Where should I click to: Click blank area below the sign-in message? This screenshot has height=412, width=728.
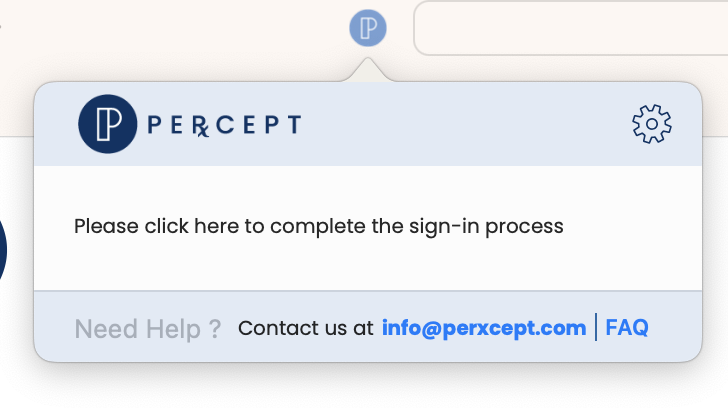368,267
